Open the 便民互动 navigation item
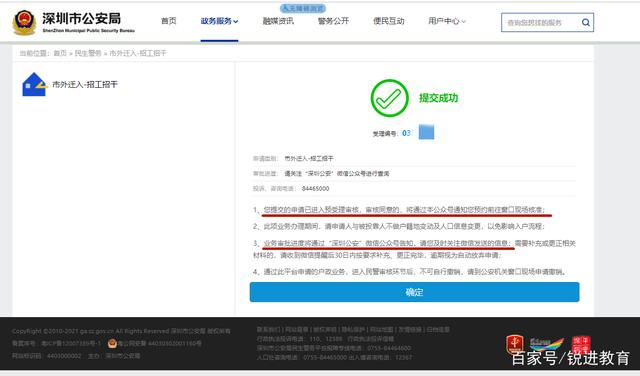The image size is (640, 376). click(x=389, y=21)
